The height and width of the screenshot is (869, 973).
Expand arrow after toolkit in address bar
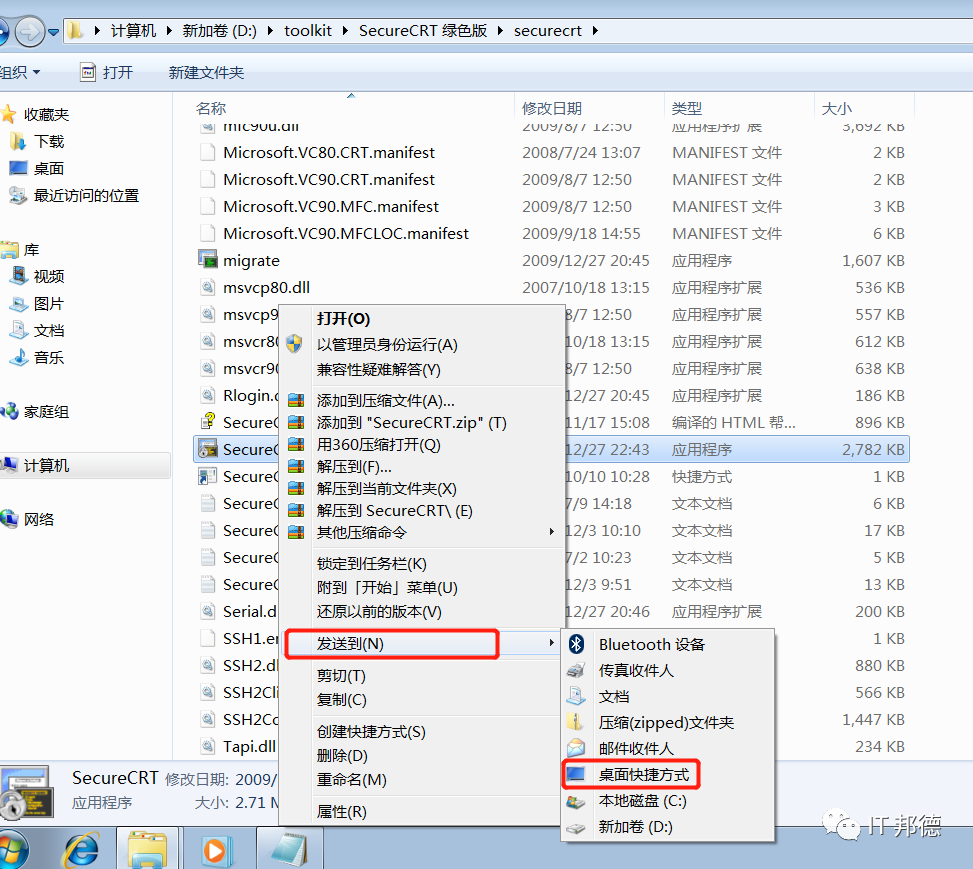coord(345,30)
